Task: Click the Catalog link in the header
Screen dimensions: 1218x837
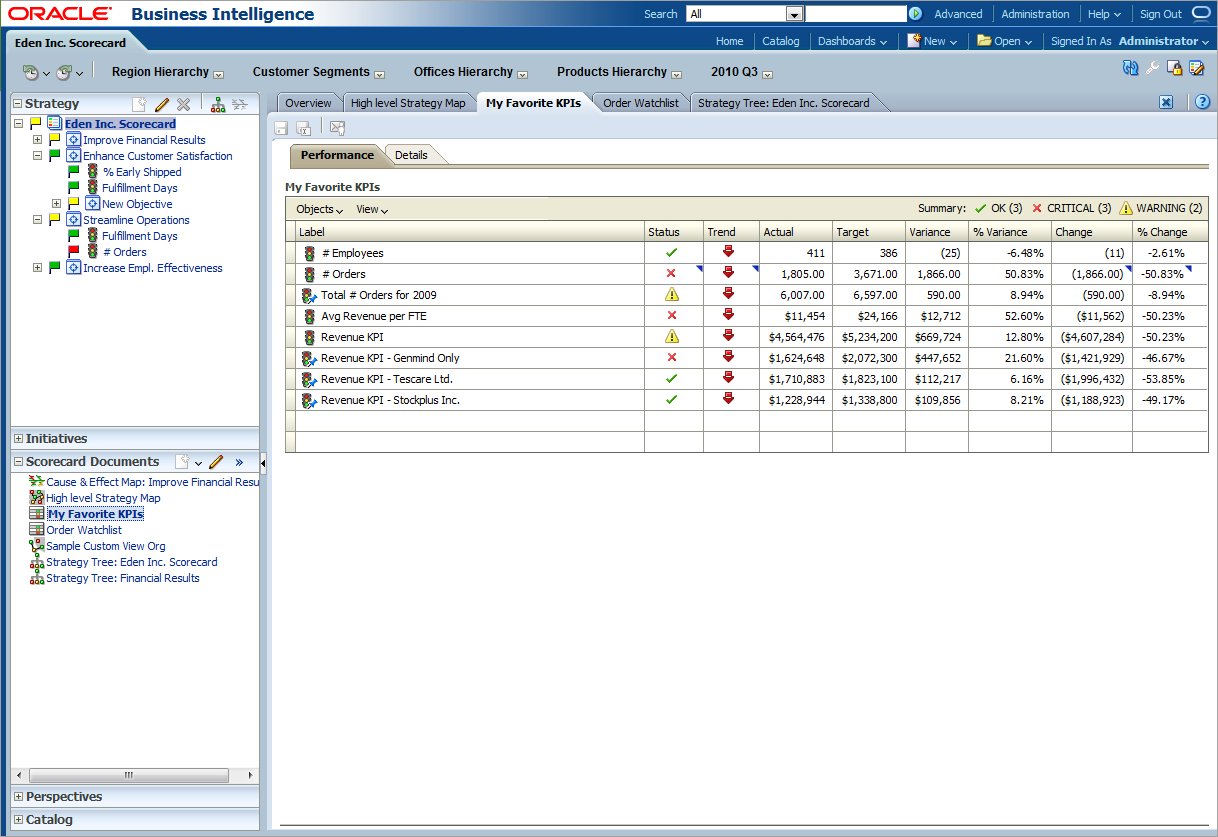Action: pos(781,41)
